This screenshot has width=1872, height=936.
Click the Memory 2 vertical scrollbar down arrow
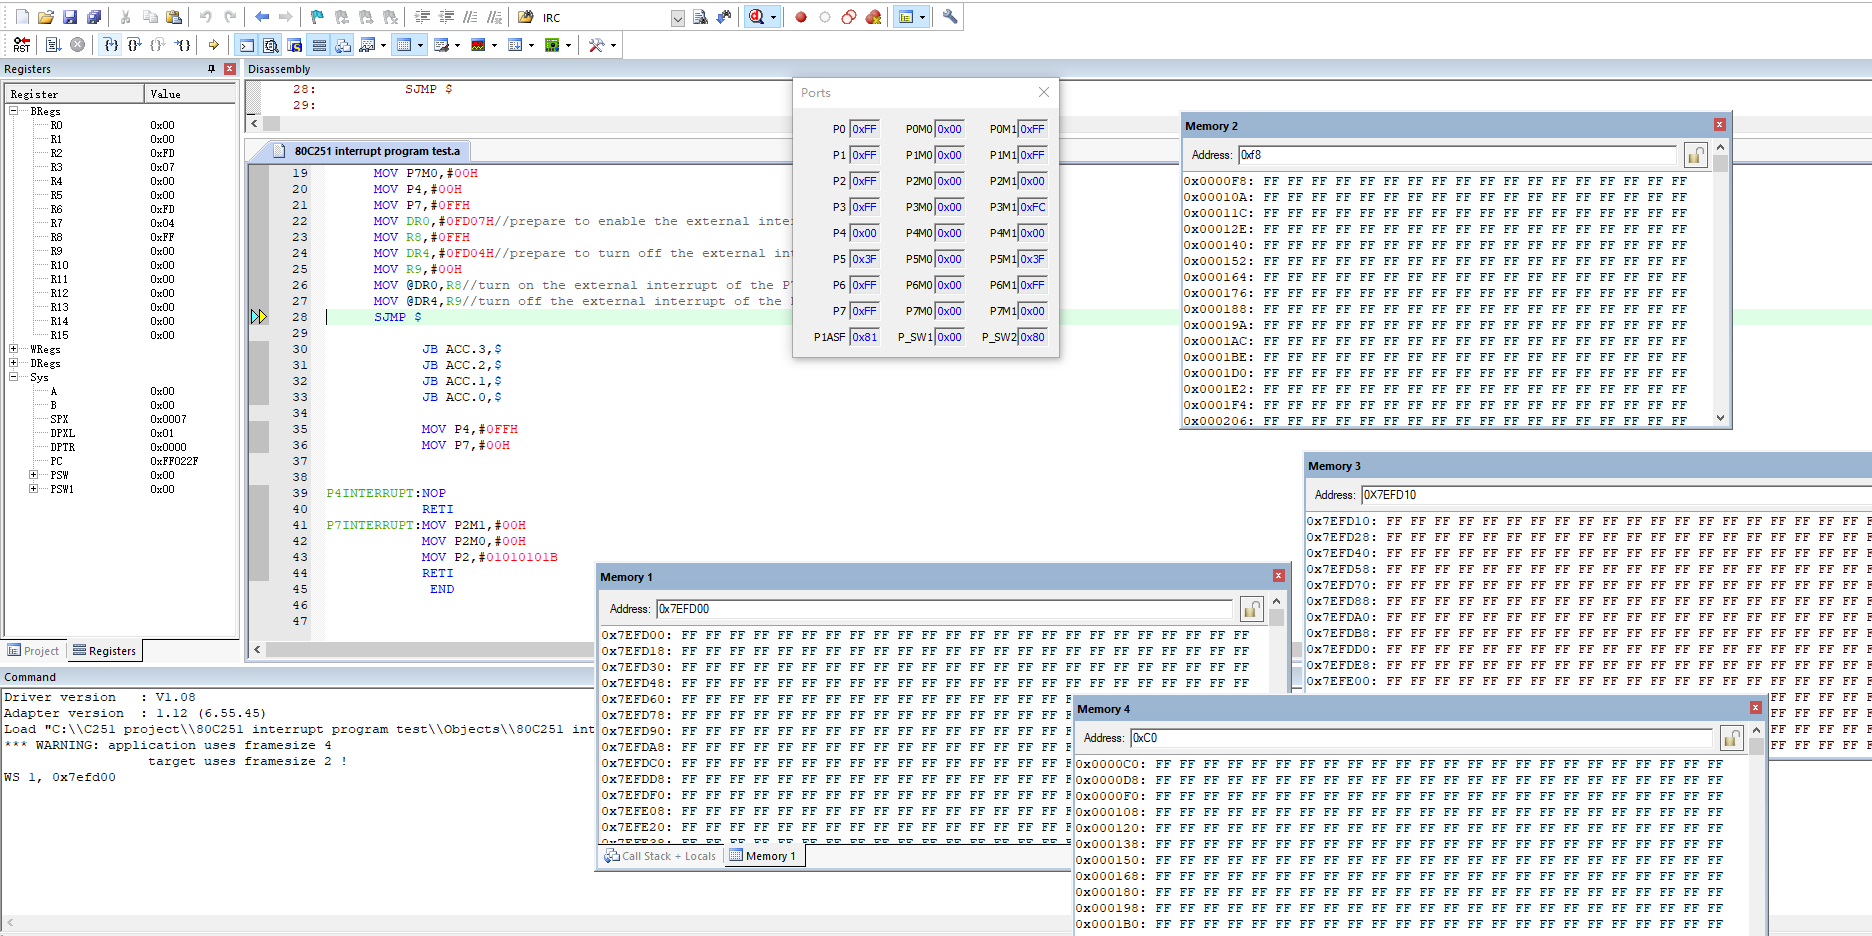coord(1720,418)
